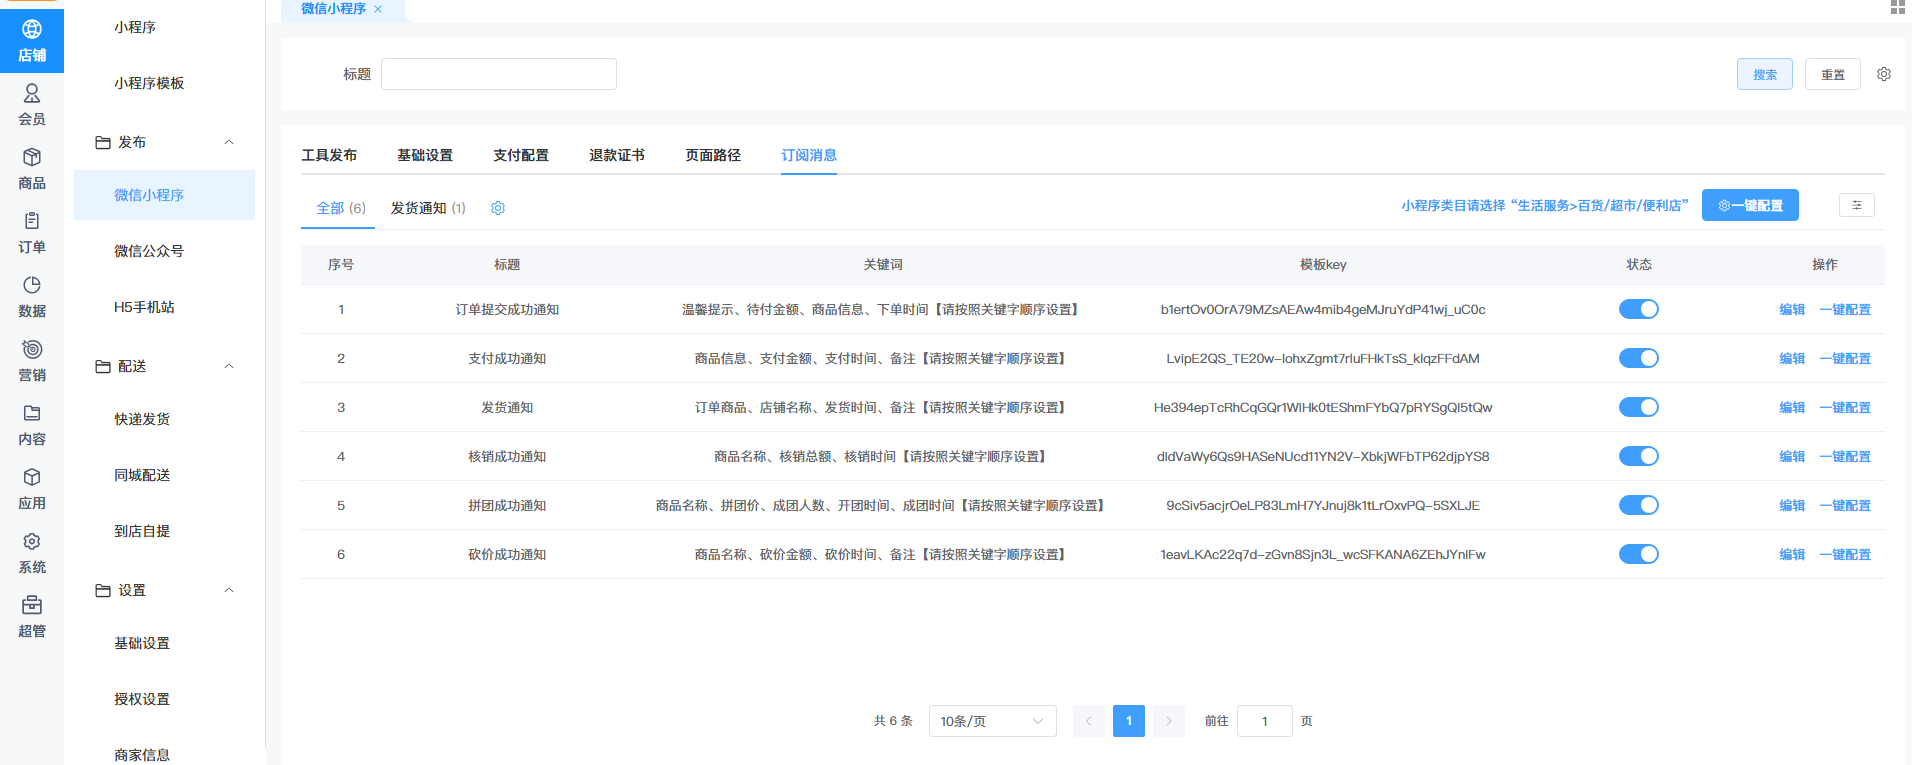The width and height of the screenshot is (1912, 765).
Task: Select the 订阅消息 tab
Action: coord(809,155)
